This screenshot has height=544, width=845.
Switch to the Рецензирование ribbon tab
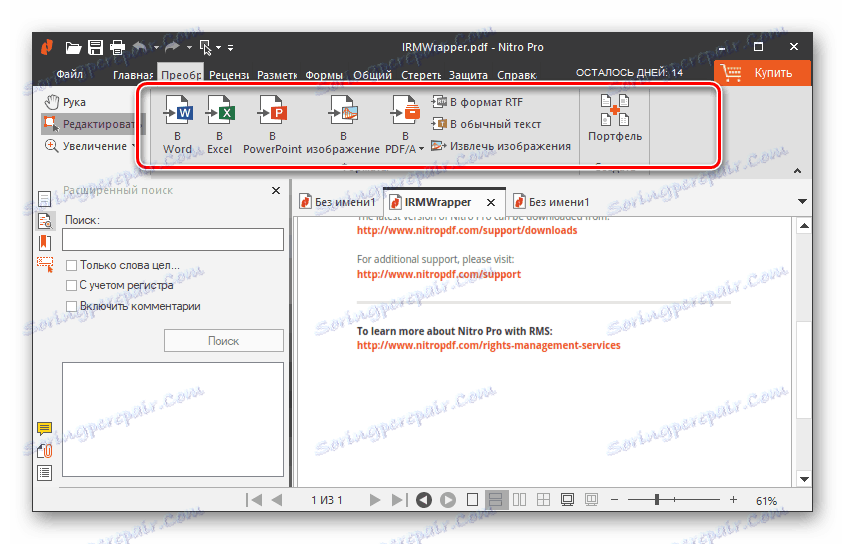229,75
